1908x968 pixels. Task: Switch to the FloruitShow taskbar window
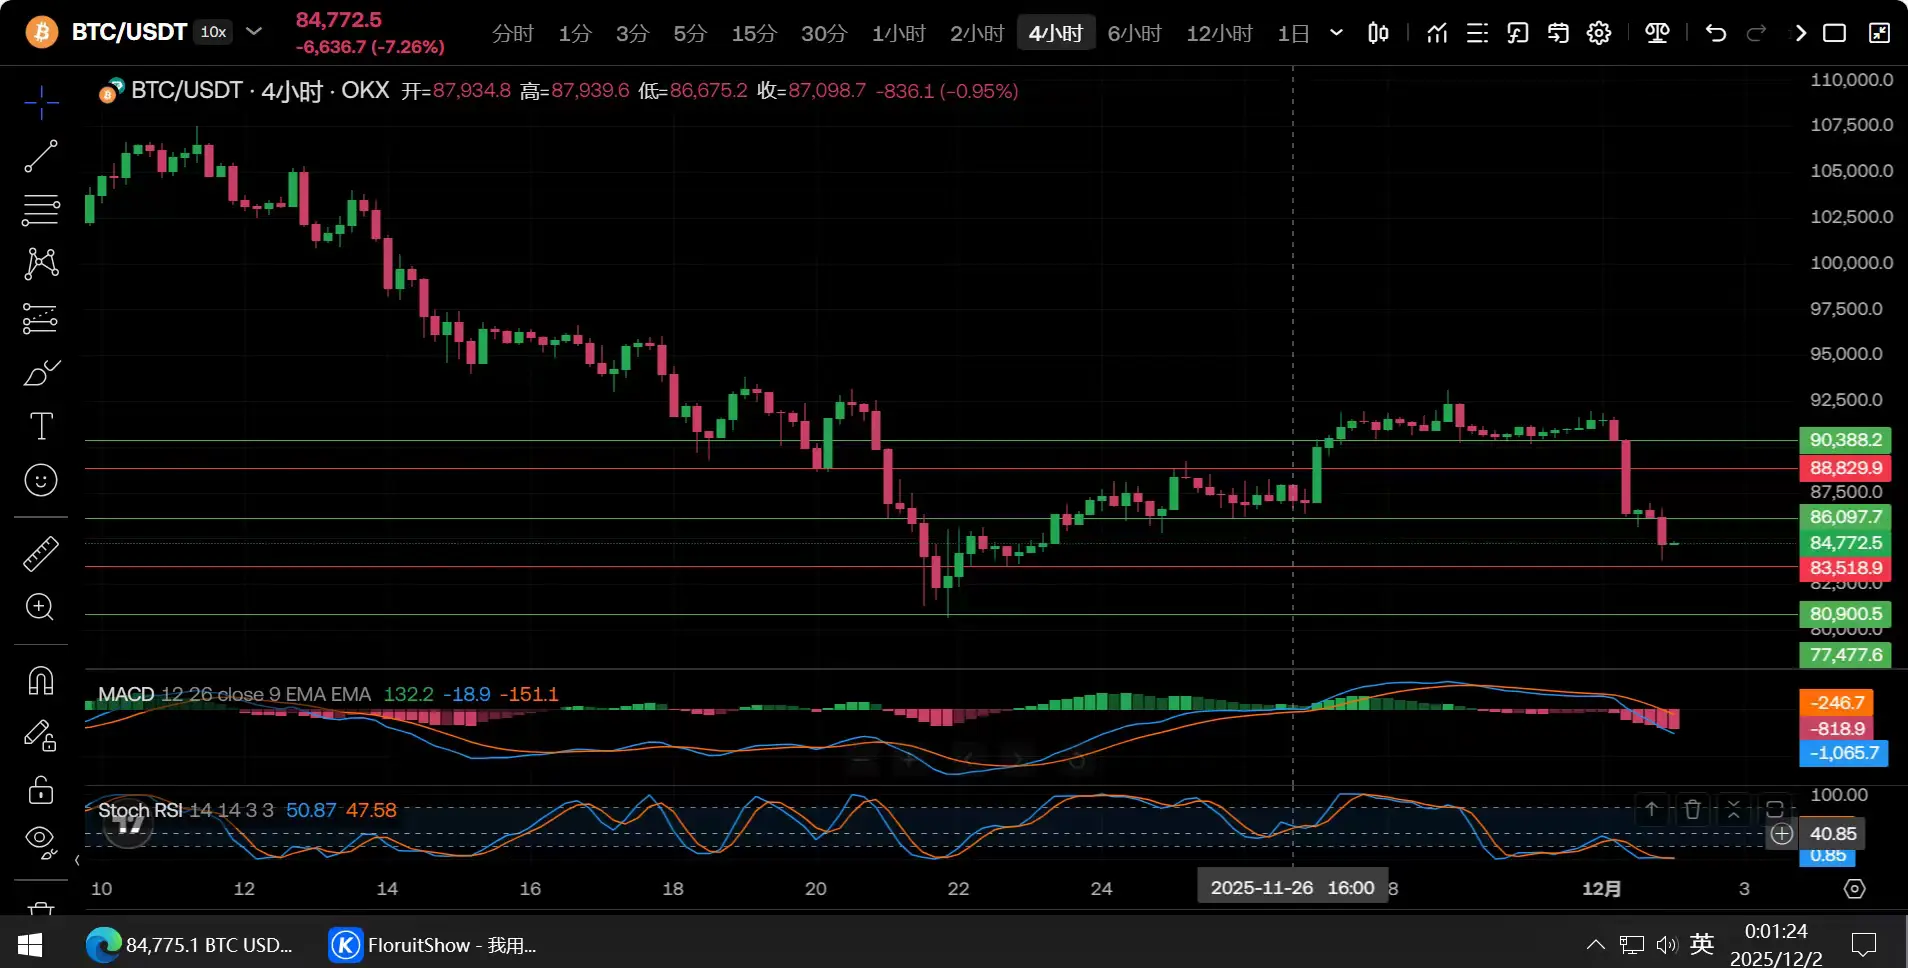434,945
